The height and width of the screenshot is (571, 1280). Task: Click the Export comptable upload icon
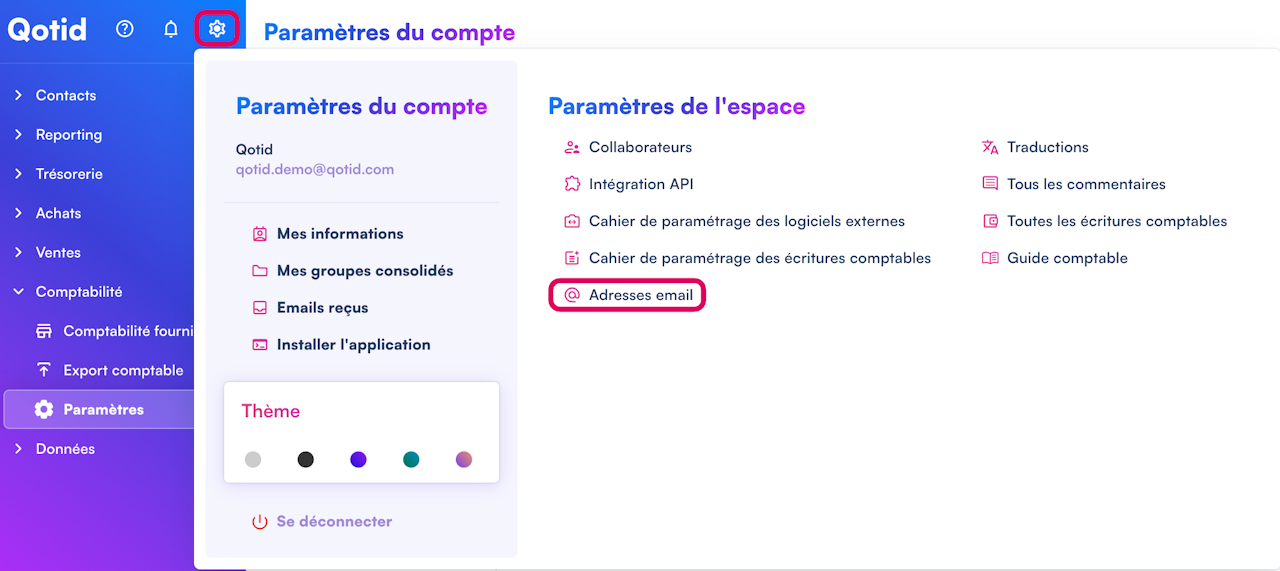[x=44, y=370]
